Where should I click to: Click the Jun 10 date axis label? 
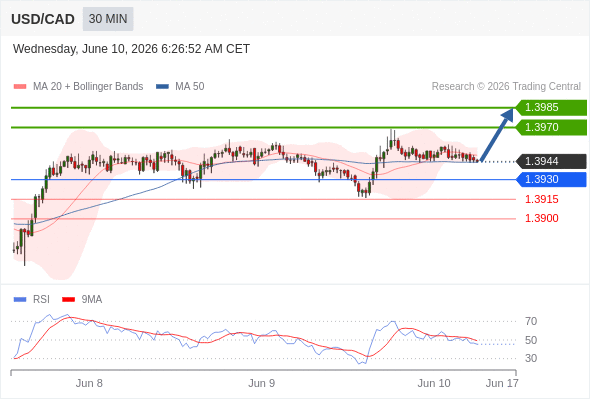(x=434, y=383)
